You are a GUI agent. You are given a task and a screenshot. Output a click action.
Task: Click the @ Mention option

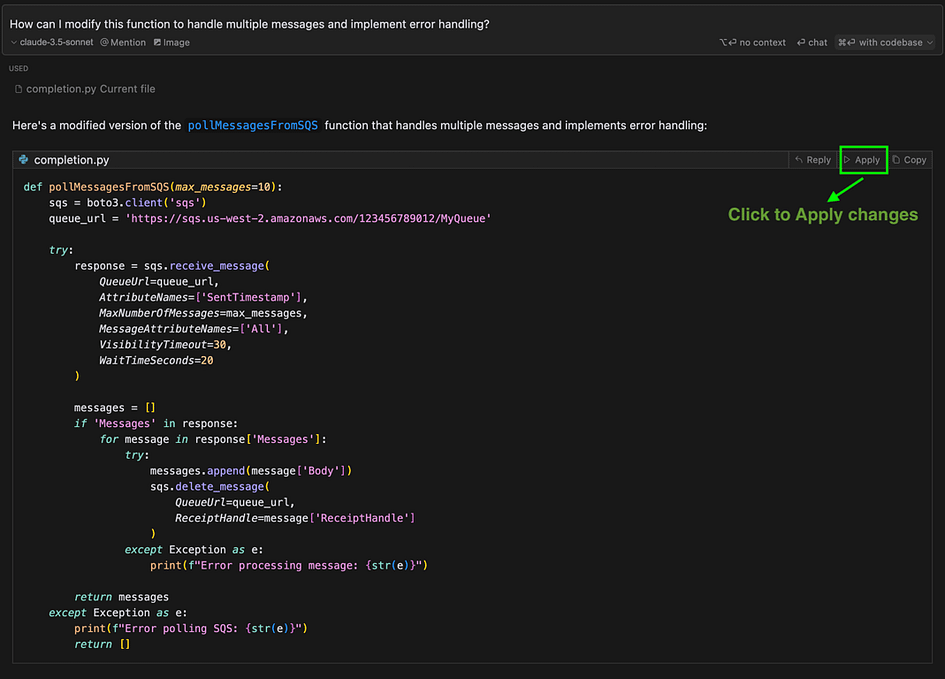(x=123, y=42)
